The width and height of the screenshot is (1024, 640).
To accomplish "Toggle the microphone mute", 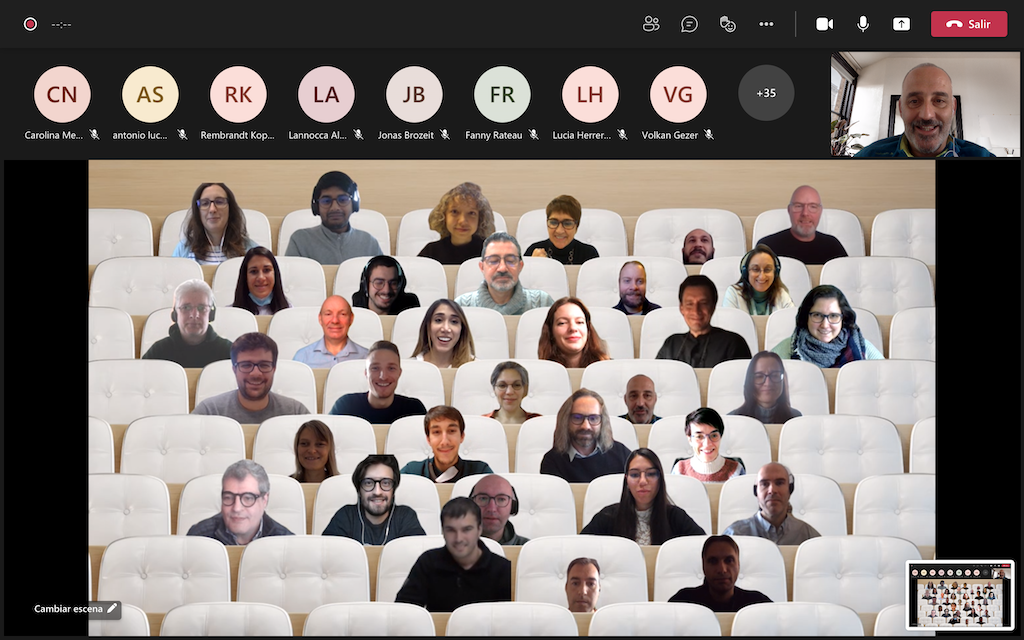I will click(x=863, y=24).
